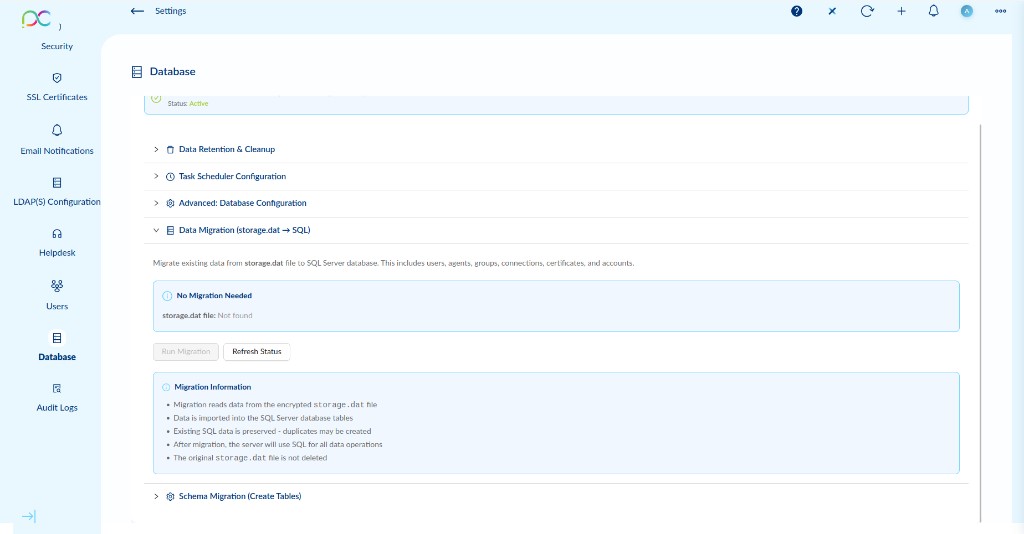This screenshot has width=1024, height=534.
Task: Expand Task Scheduler Configuration section
Action: click(x=232, y=176)
